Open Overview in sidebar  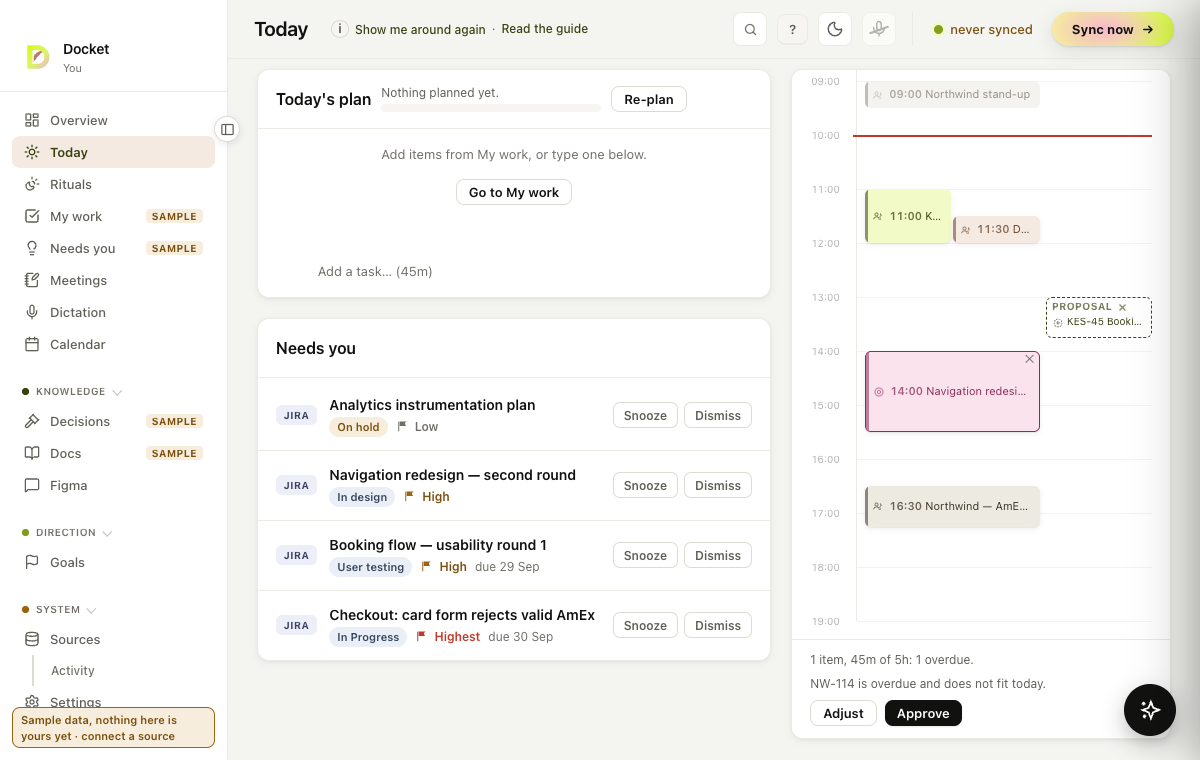[x=113, y=120]
